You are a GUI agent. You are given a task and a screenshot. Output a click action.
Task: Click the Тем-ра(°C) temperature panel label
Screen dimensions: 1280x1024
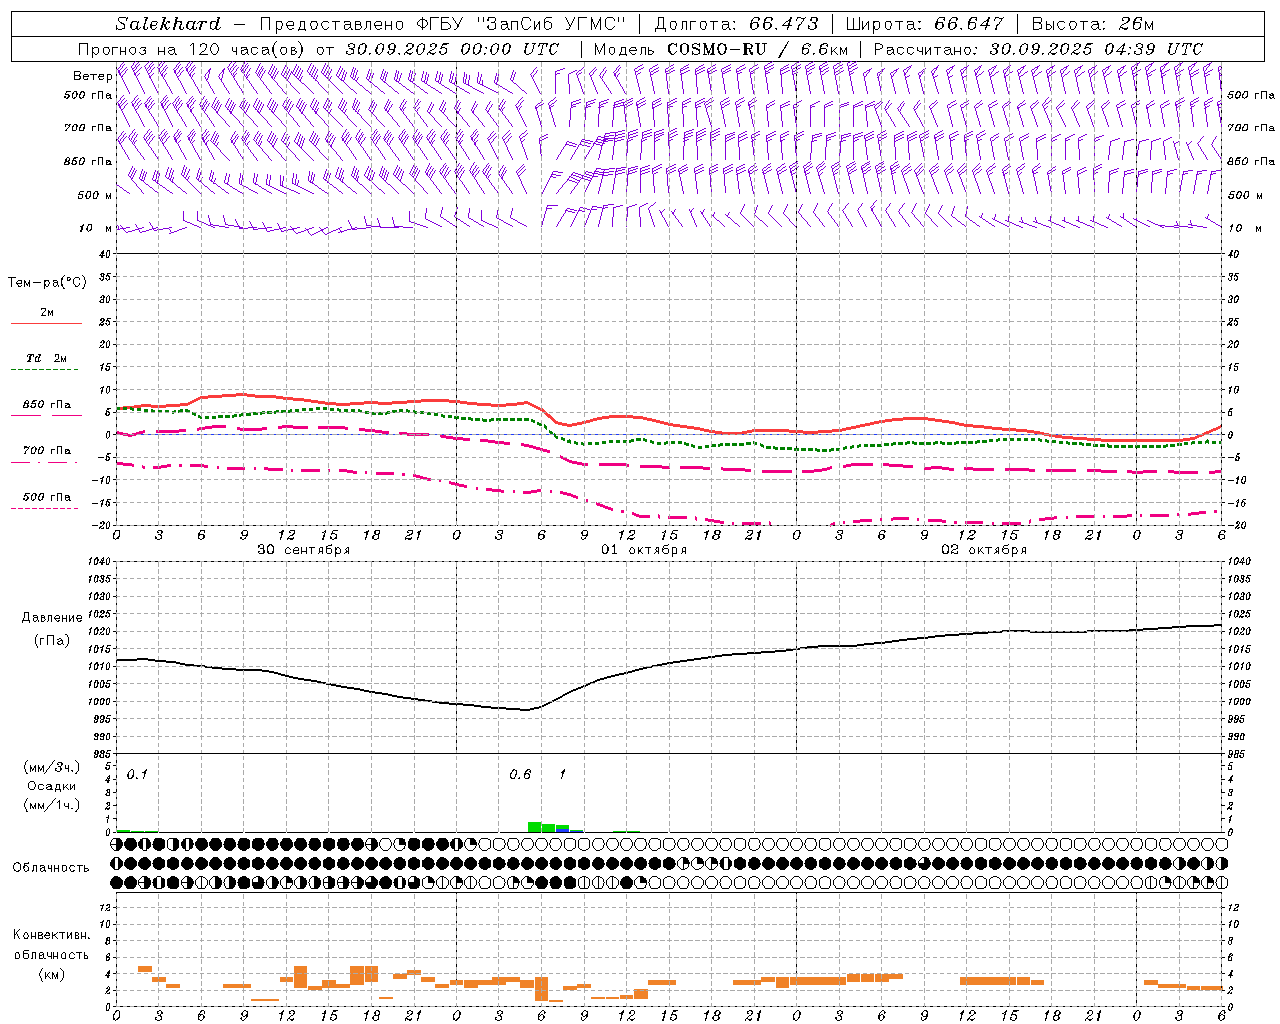(x=47, y=282)
